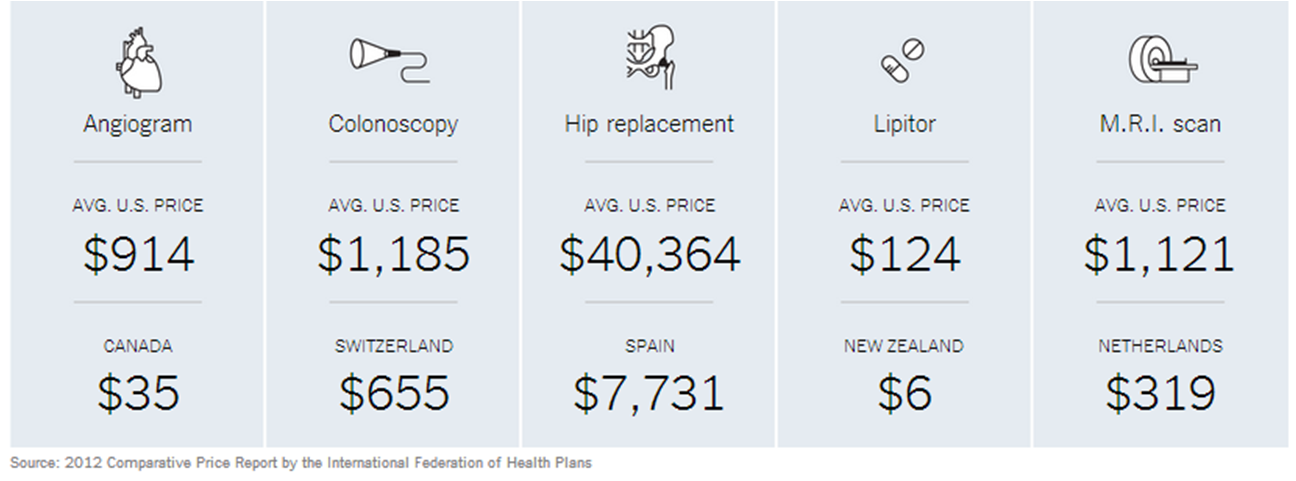
Task: Click the hip joint icon
Action: [649, 58]
